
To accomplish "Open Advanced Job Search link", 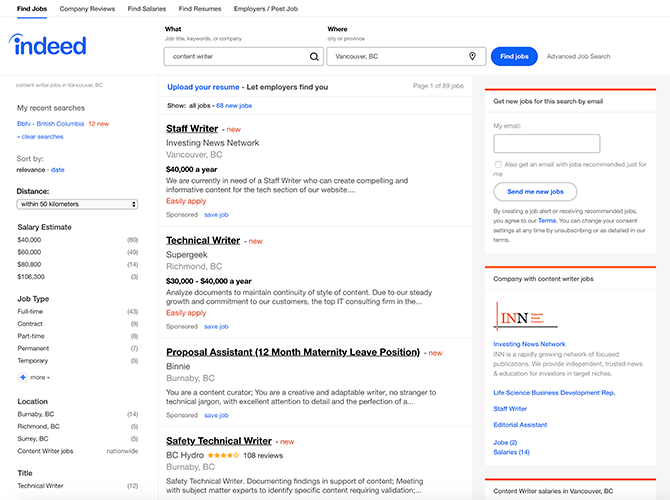I will coord(578,56).
